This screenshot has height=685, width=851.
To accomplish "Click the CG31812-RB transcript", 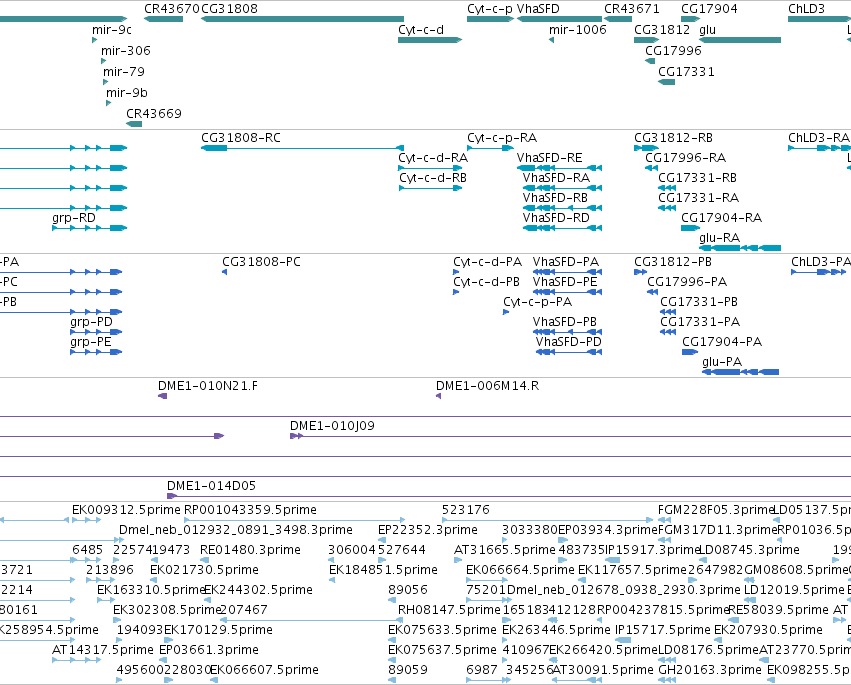I will 646,148.
